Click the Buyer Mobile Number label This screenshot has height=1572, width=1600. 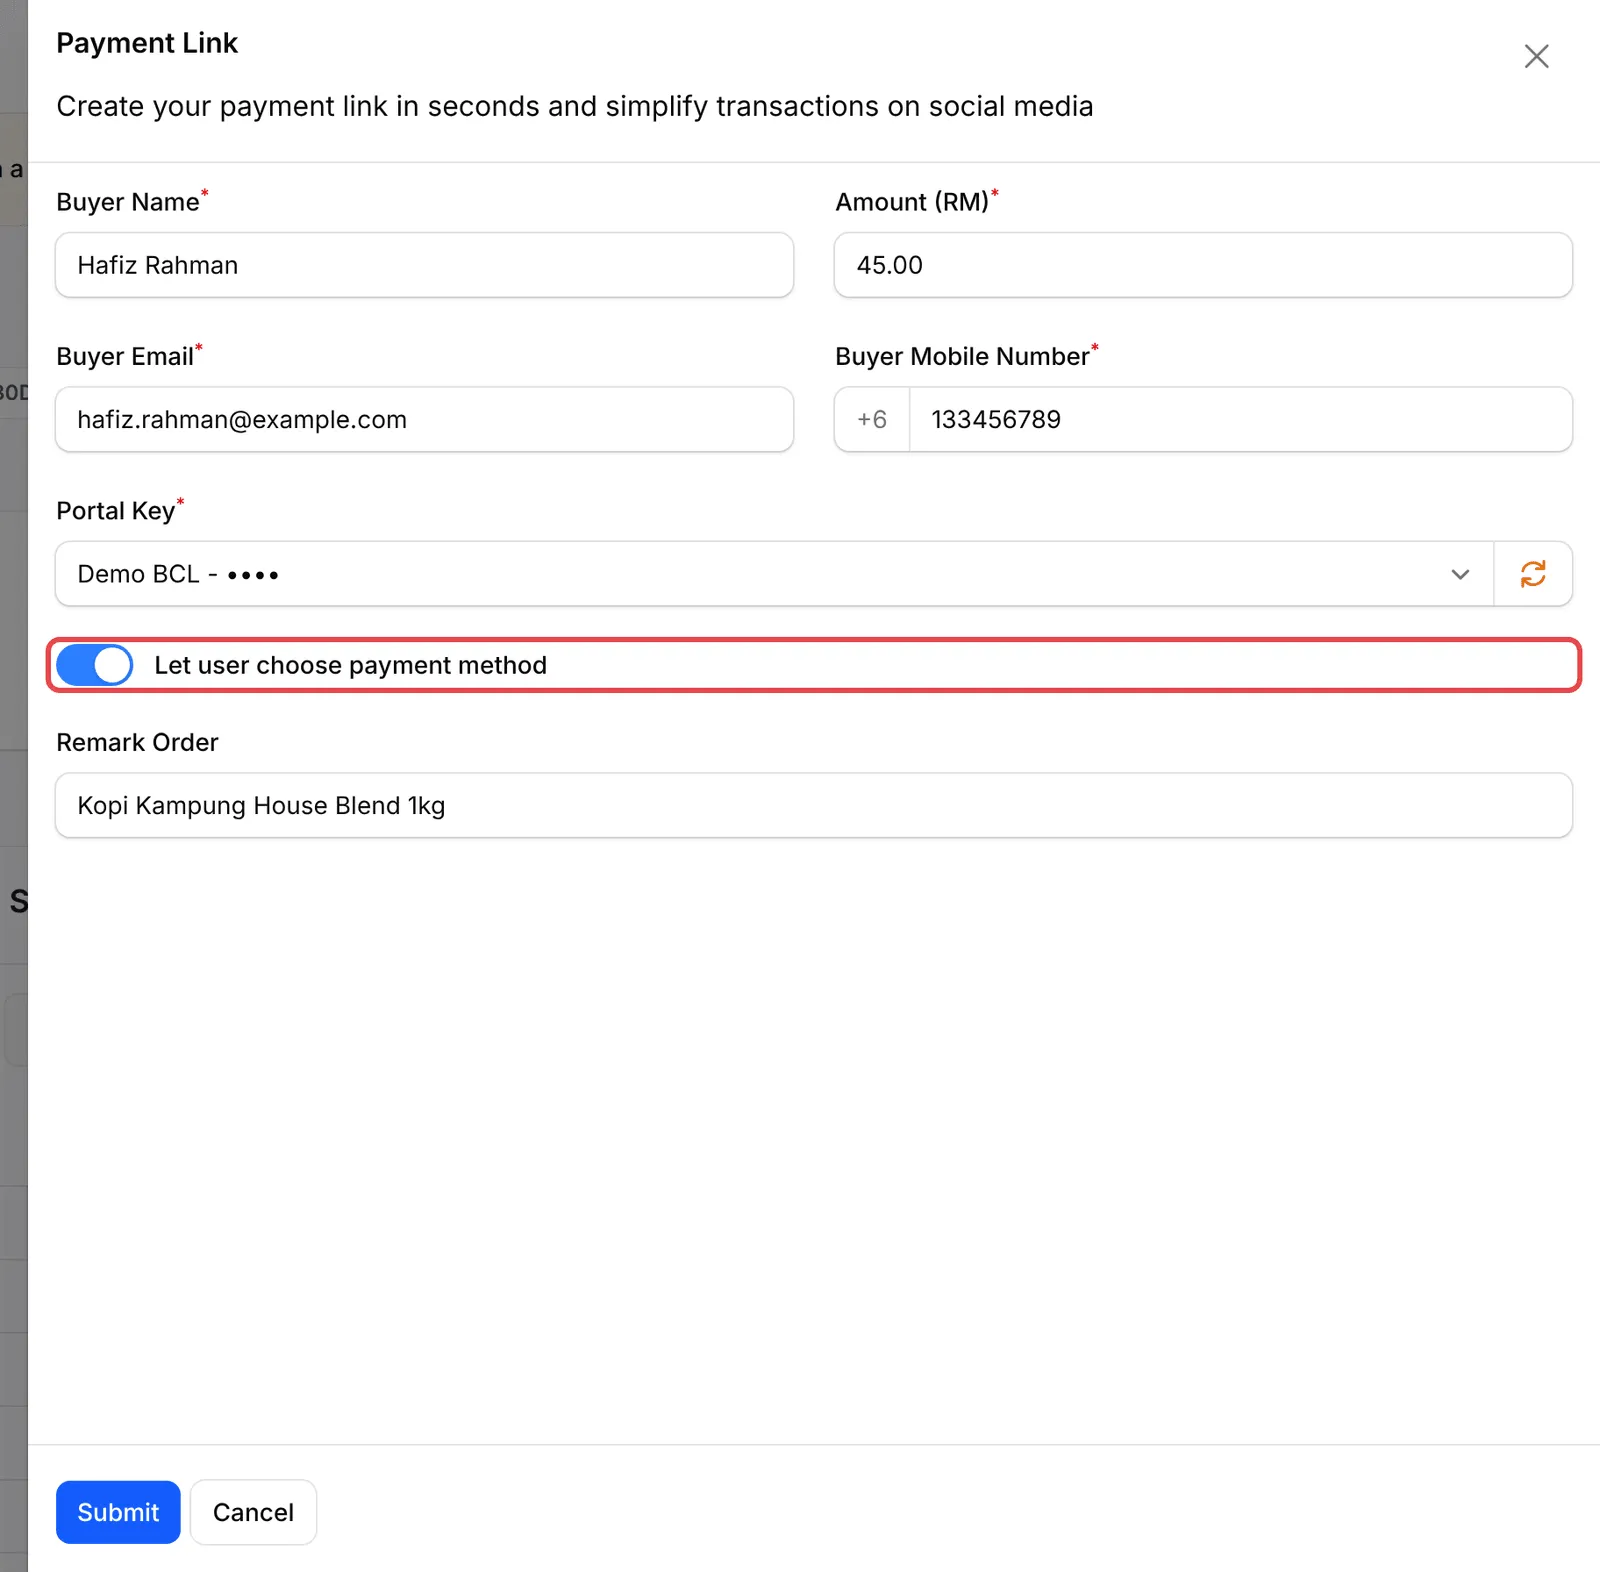(962, 357)
